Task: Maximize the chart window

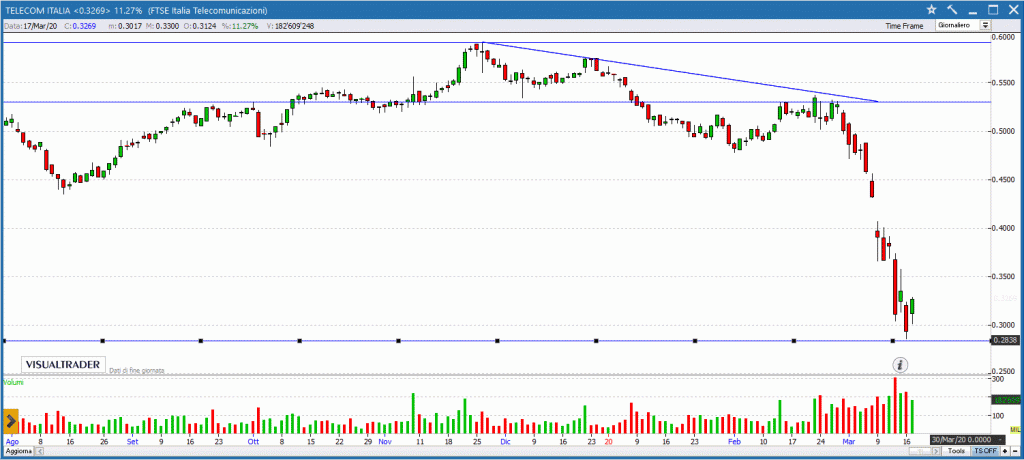Action: tap(993, 10)
